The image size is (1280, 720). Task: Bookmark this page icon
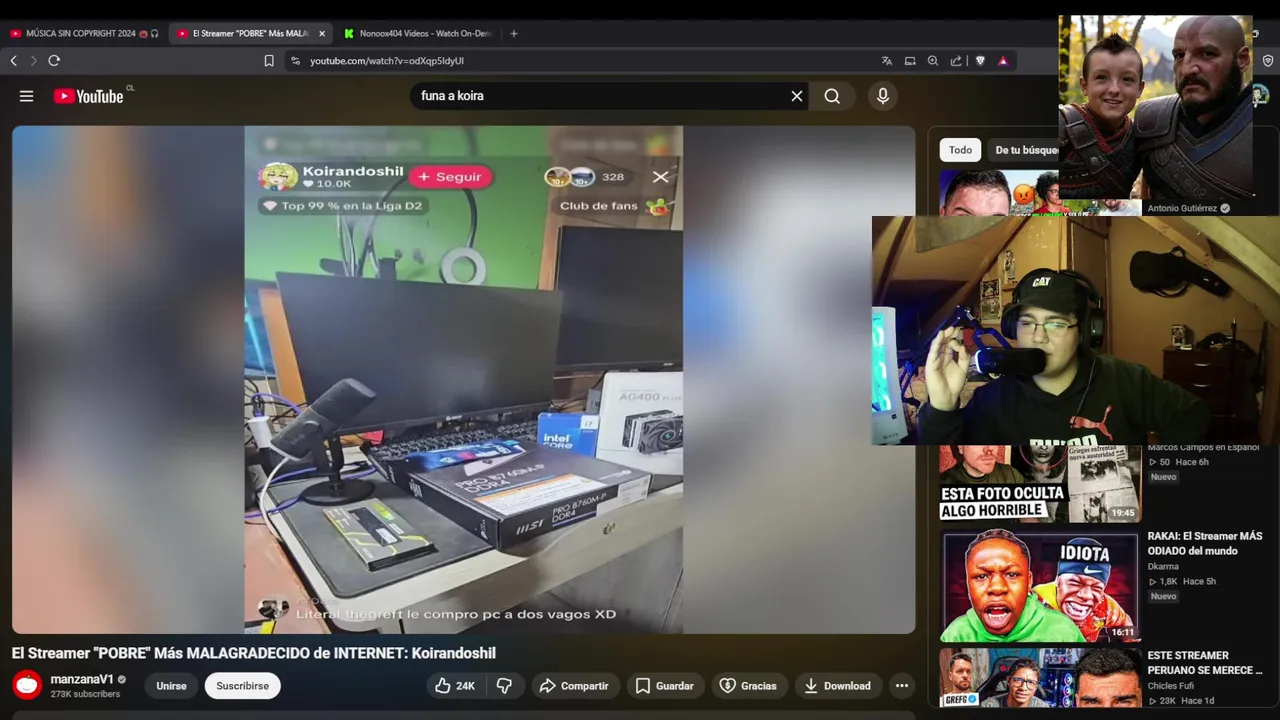269,61
